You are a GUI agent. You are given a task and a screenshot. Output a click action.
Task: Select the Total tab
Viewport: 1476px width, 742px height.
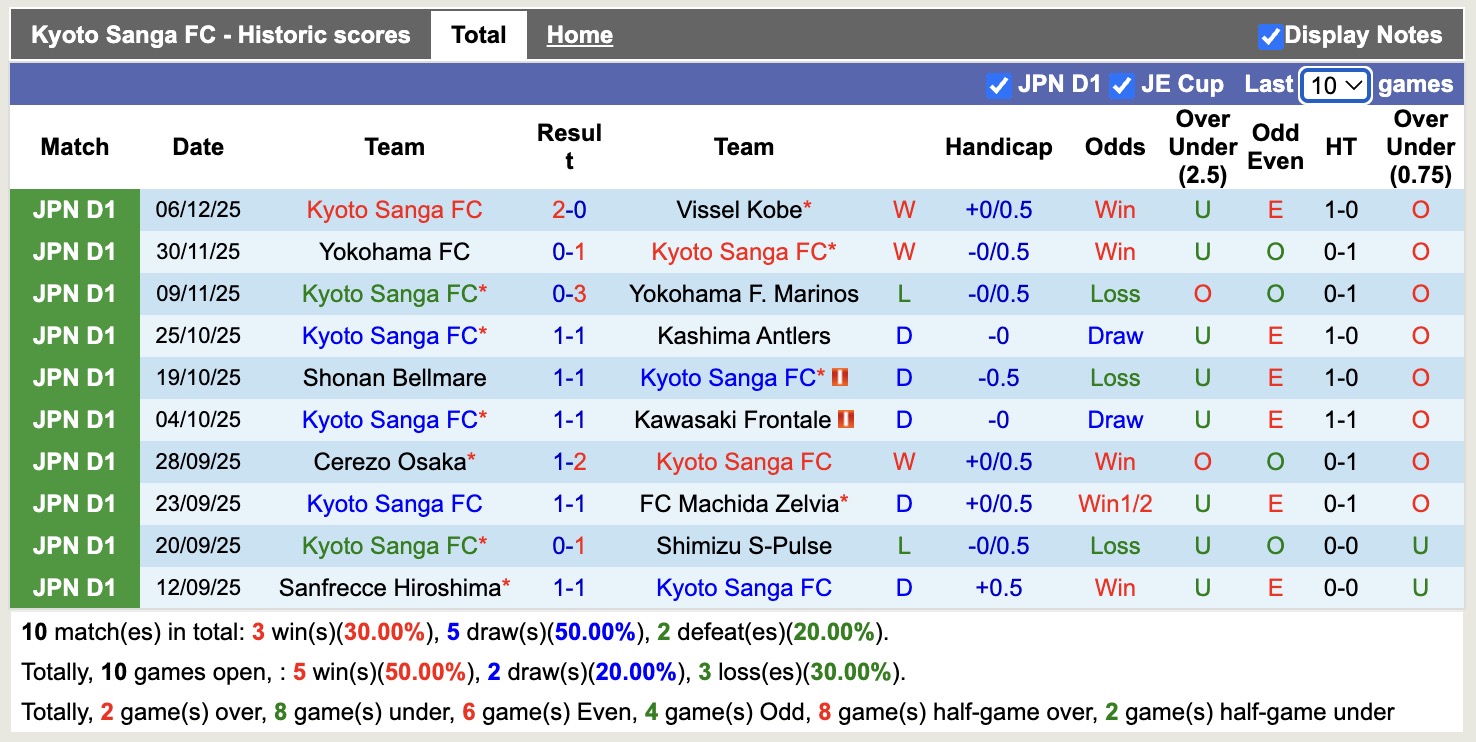pyautogui.click(x=479, y=33)
